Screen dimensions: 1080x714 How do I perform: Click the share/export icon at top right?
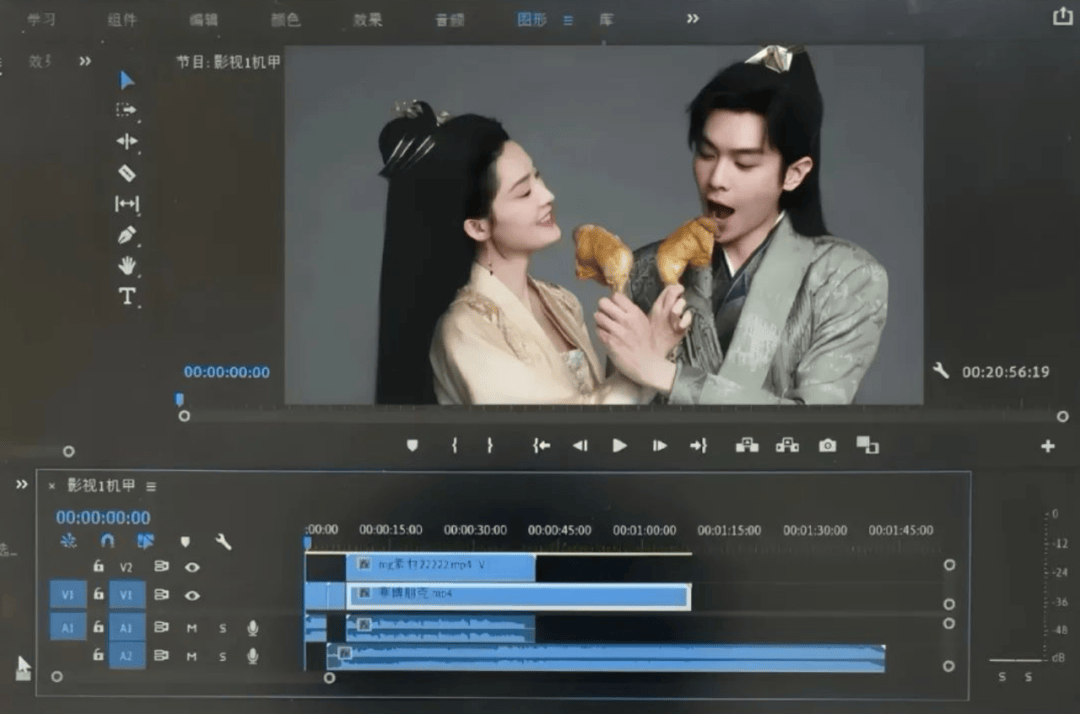point(1062,16)
